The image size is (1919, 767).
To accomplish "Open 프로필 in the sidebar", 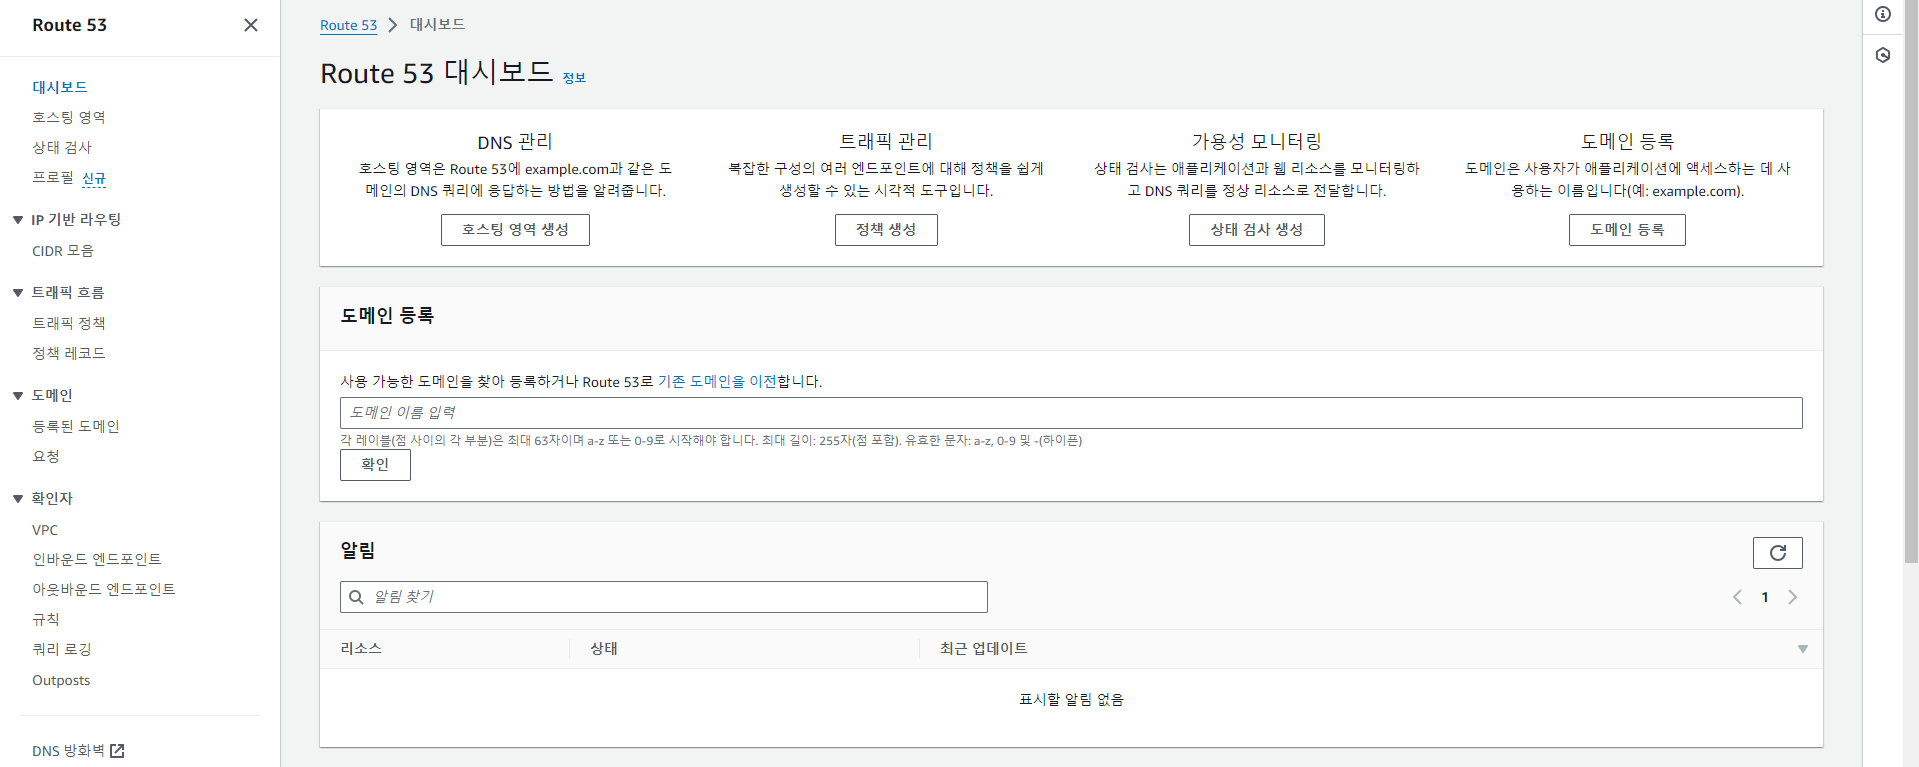I will (x=53, y=177).
